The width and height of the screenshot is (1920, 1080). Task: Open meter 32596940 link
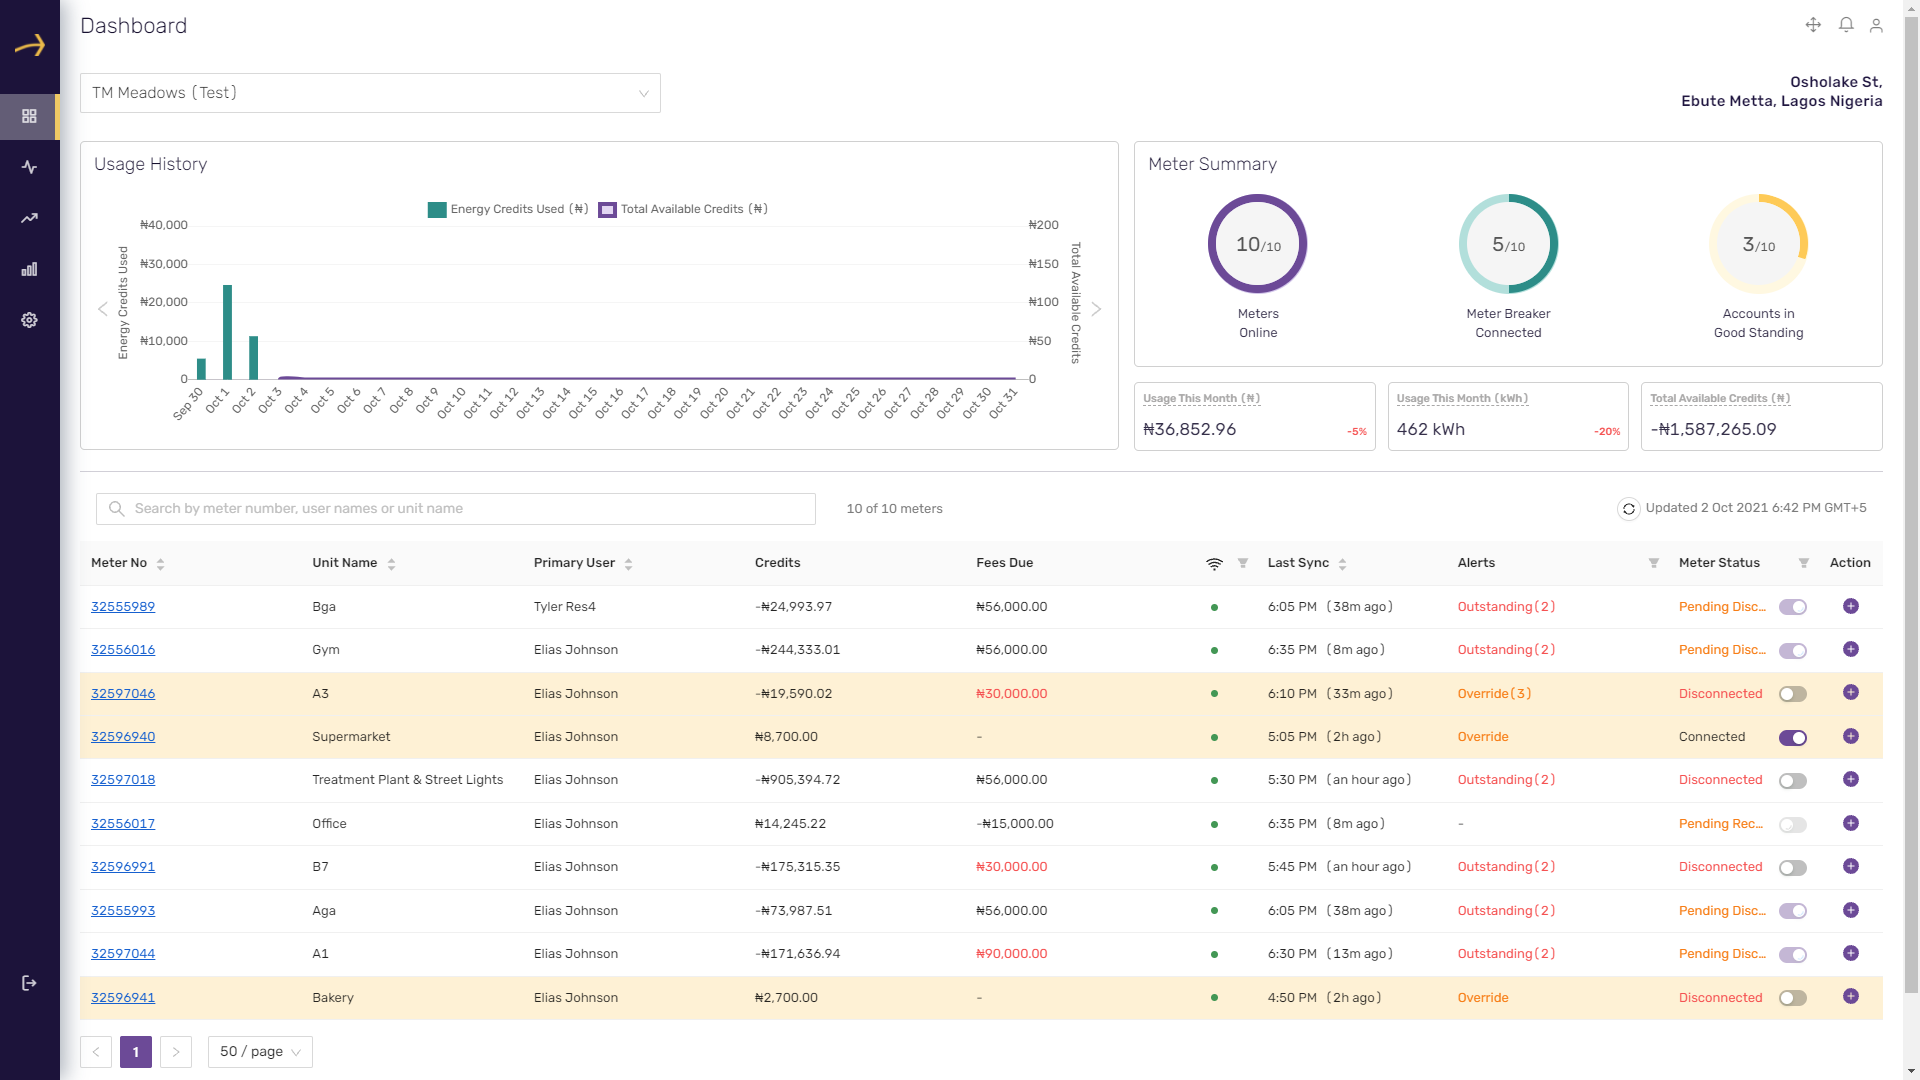click(123, 737)
